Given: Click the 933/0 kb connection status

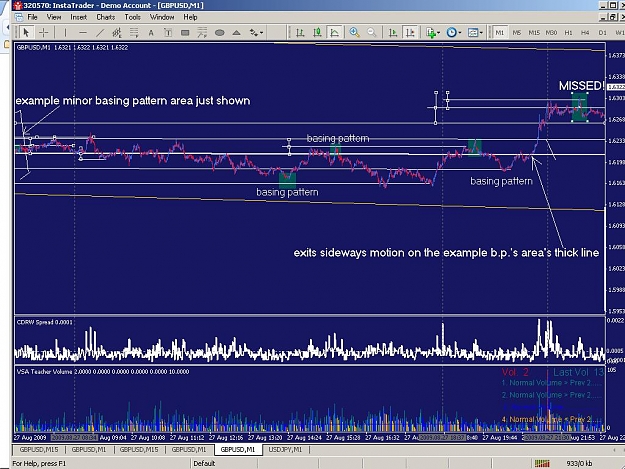Looking at the screenshot, I should [579, 463].
